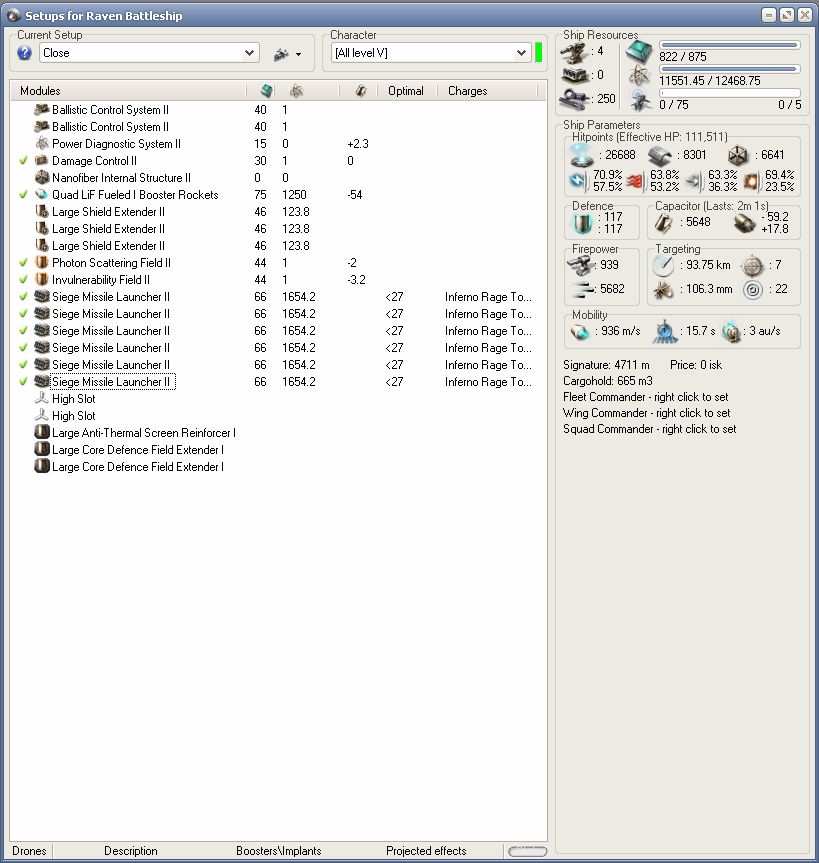
Task: Select Photon Scattering Field II icon
Action: (42, 263)
